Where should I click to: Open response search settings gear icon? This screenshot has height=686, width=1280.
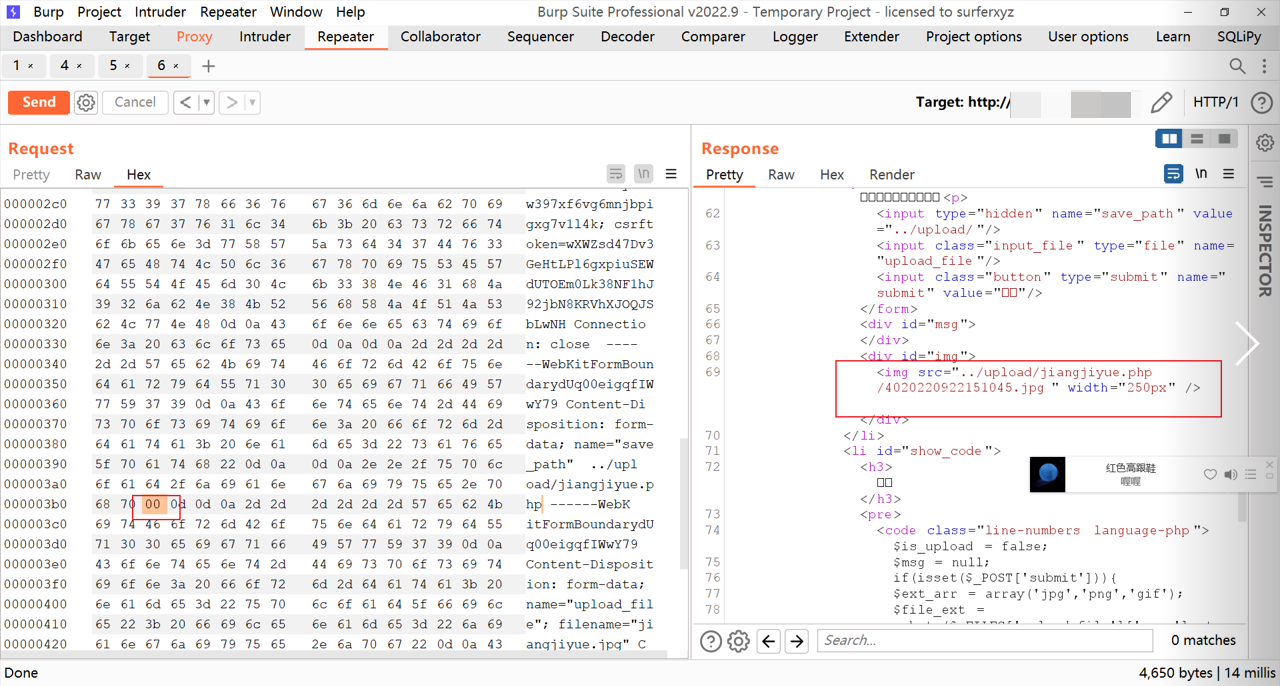point(738,641)
